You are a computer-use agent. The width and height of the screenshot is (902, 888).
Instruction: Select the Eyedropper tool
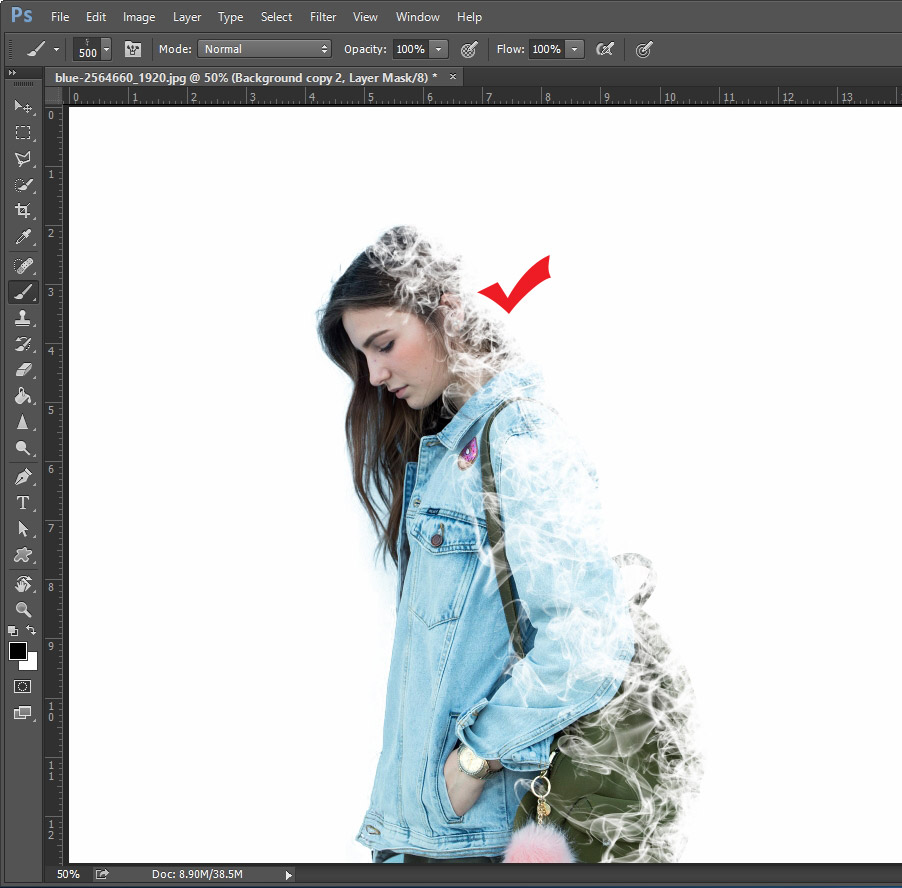[x=23, y=236]
